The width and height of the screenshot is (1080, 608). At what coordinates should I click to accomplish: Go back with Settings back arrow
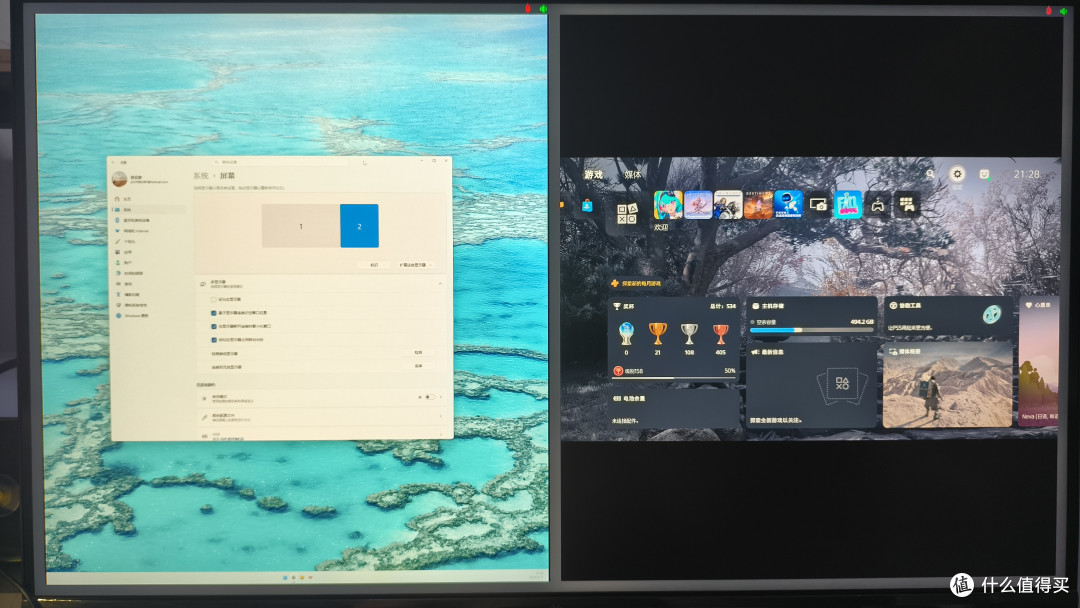tap(115, 162)
